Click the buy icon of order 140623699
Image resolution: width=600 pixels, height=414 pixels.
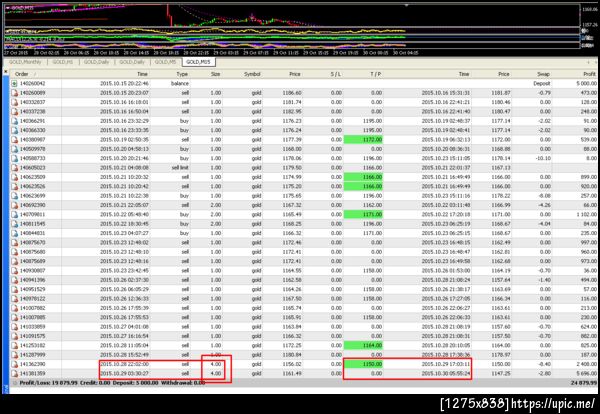click(x=15, y=196)
